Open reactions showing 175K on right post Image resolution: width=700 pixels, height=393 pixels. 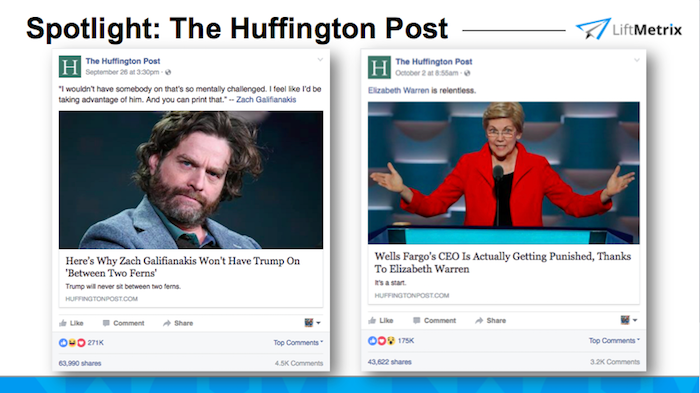click(x=391, y=341)
